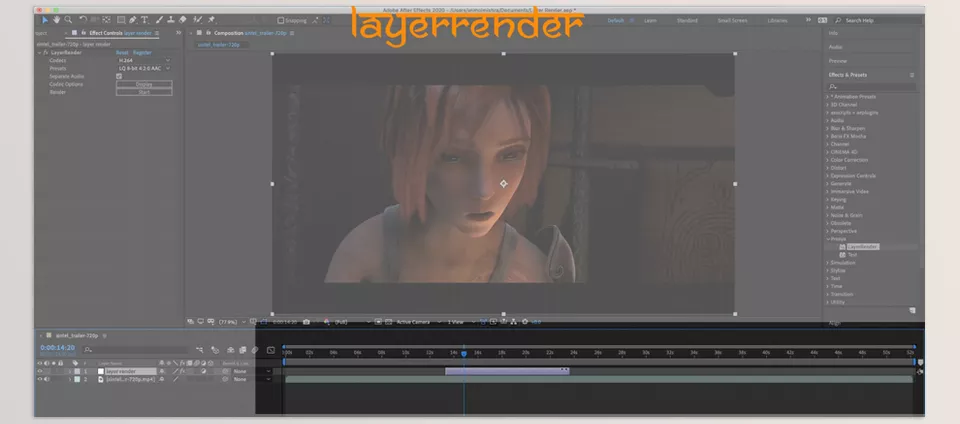Viewport: 960px width, 424px height.
Task: Select the Test effect in presets list
Action: [852, 255]
